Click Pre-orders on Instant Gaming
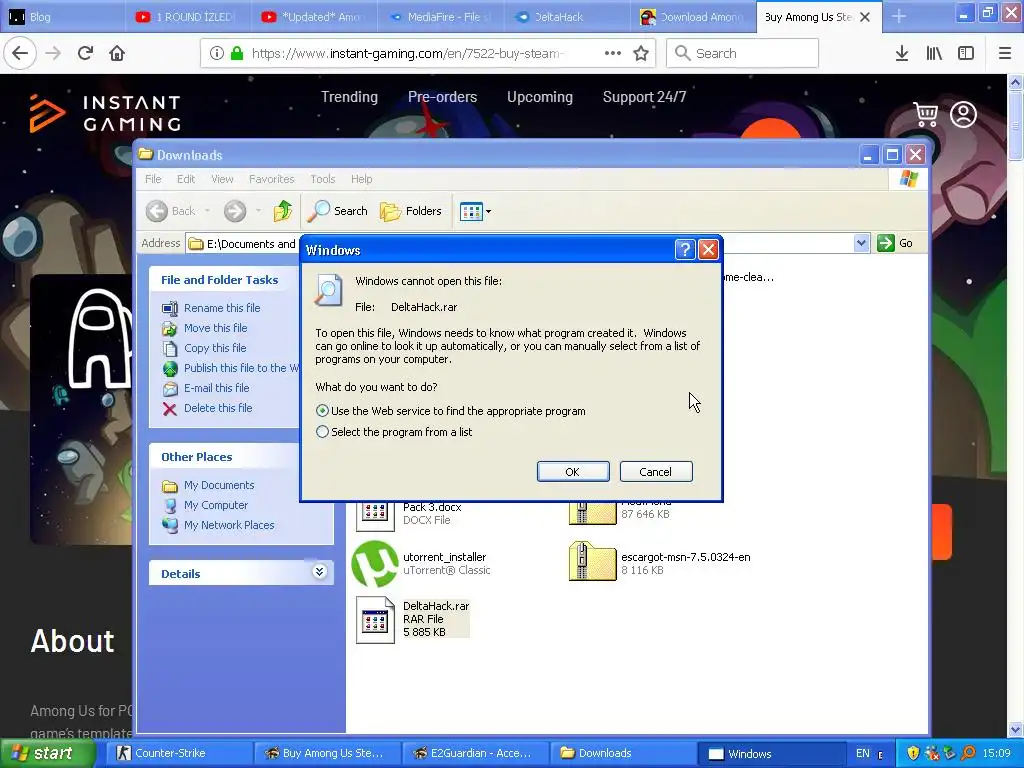 [x=443, y=97]
